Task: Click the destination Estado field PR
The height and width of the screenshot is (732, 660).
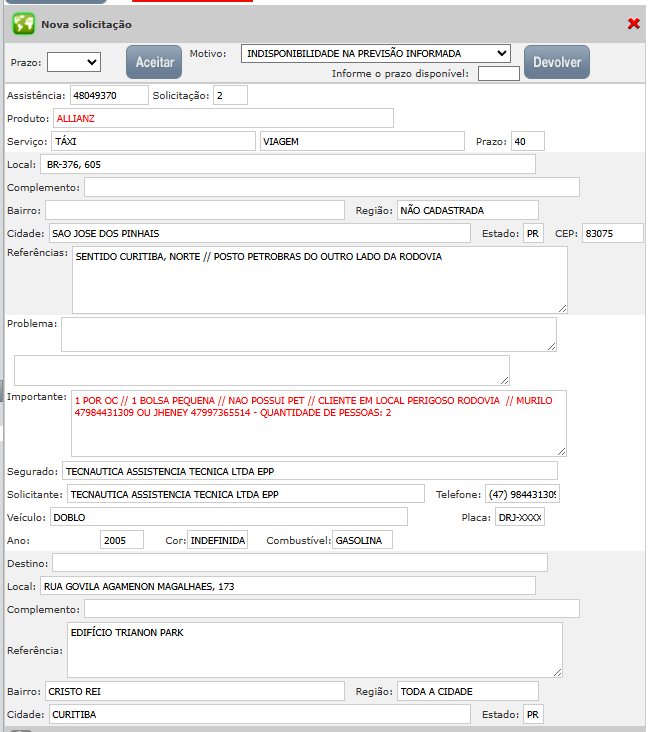Action: pos(534,714)
